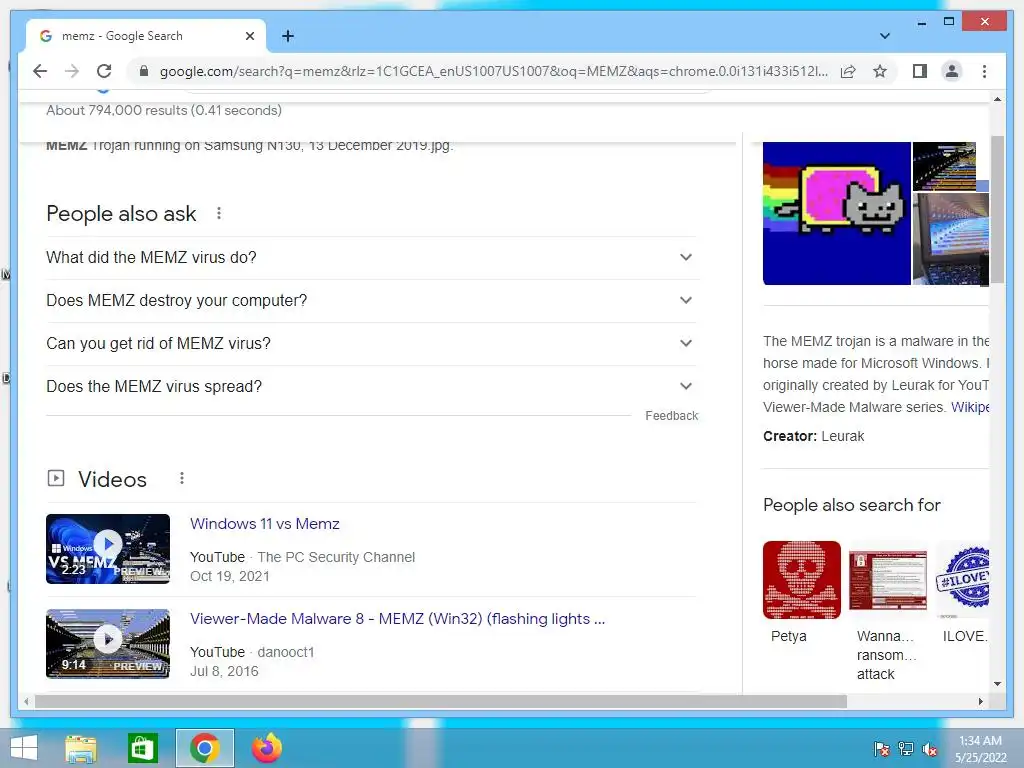The width and height of the screenshot is (1024, 768).
Task: Bookmark this page with star icon
Action: [880, 71]
